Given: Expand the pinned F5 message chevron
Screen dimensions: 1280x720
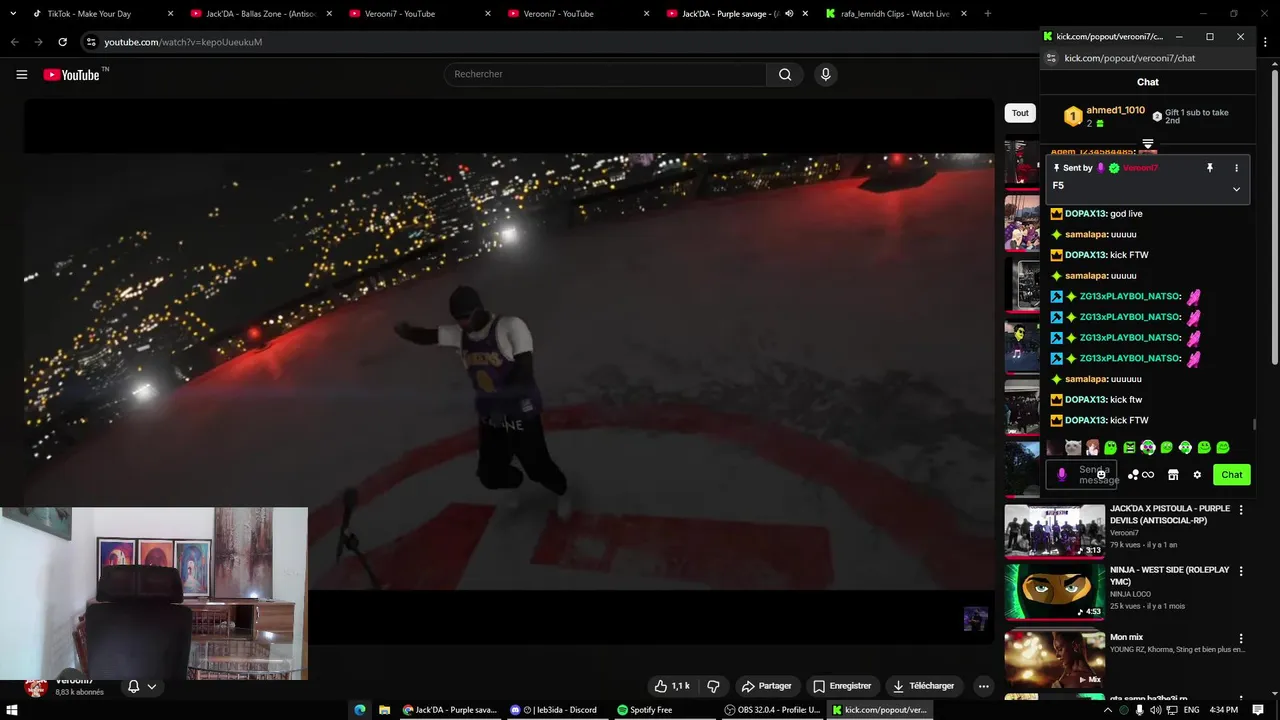Looking at the screenshot, I should (1236, 189).
